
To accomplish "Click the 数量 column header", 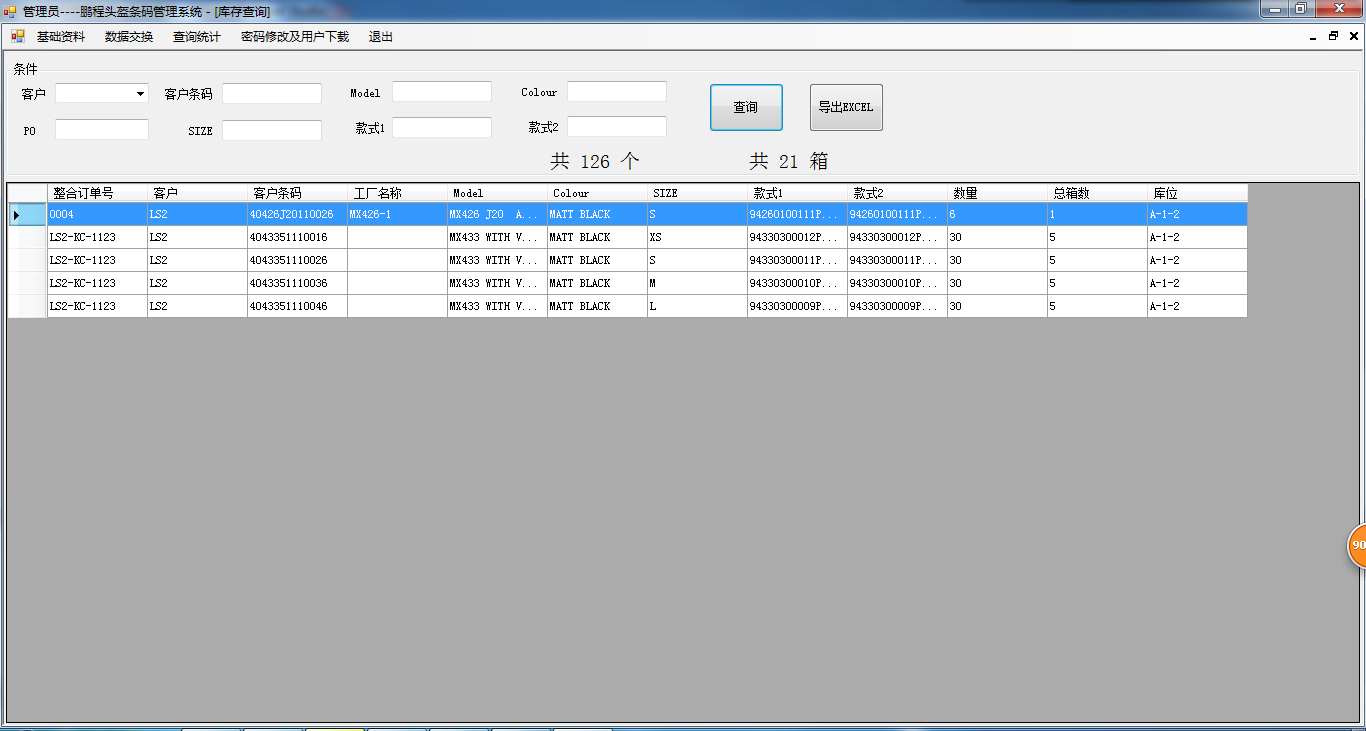I will (997, 193).
